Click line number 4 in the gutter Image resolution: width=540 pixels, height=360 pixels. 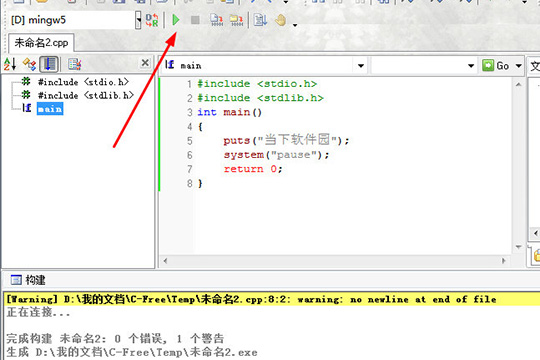click(x=189, y=127)
